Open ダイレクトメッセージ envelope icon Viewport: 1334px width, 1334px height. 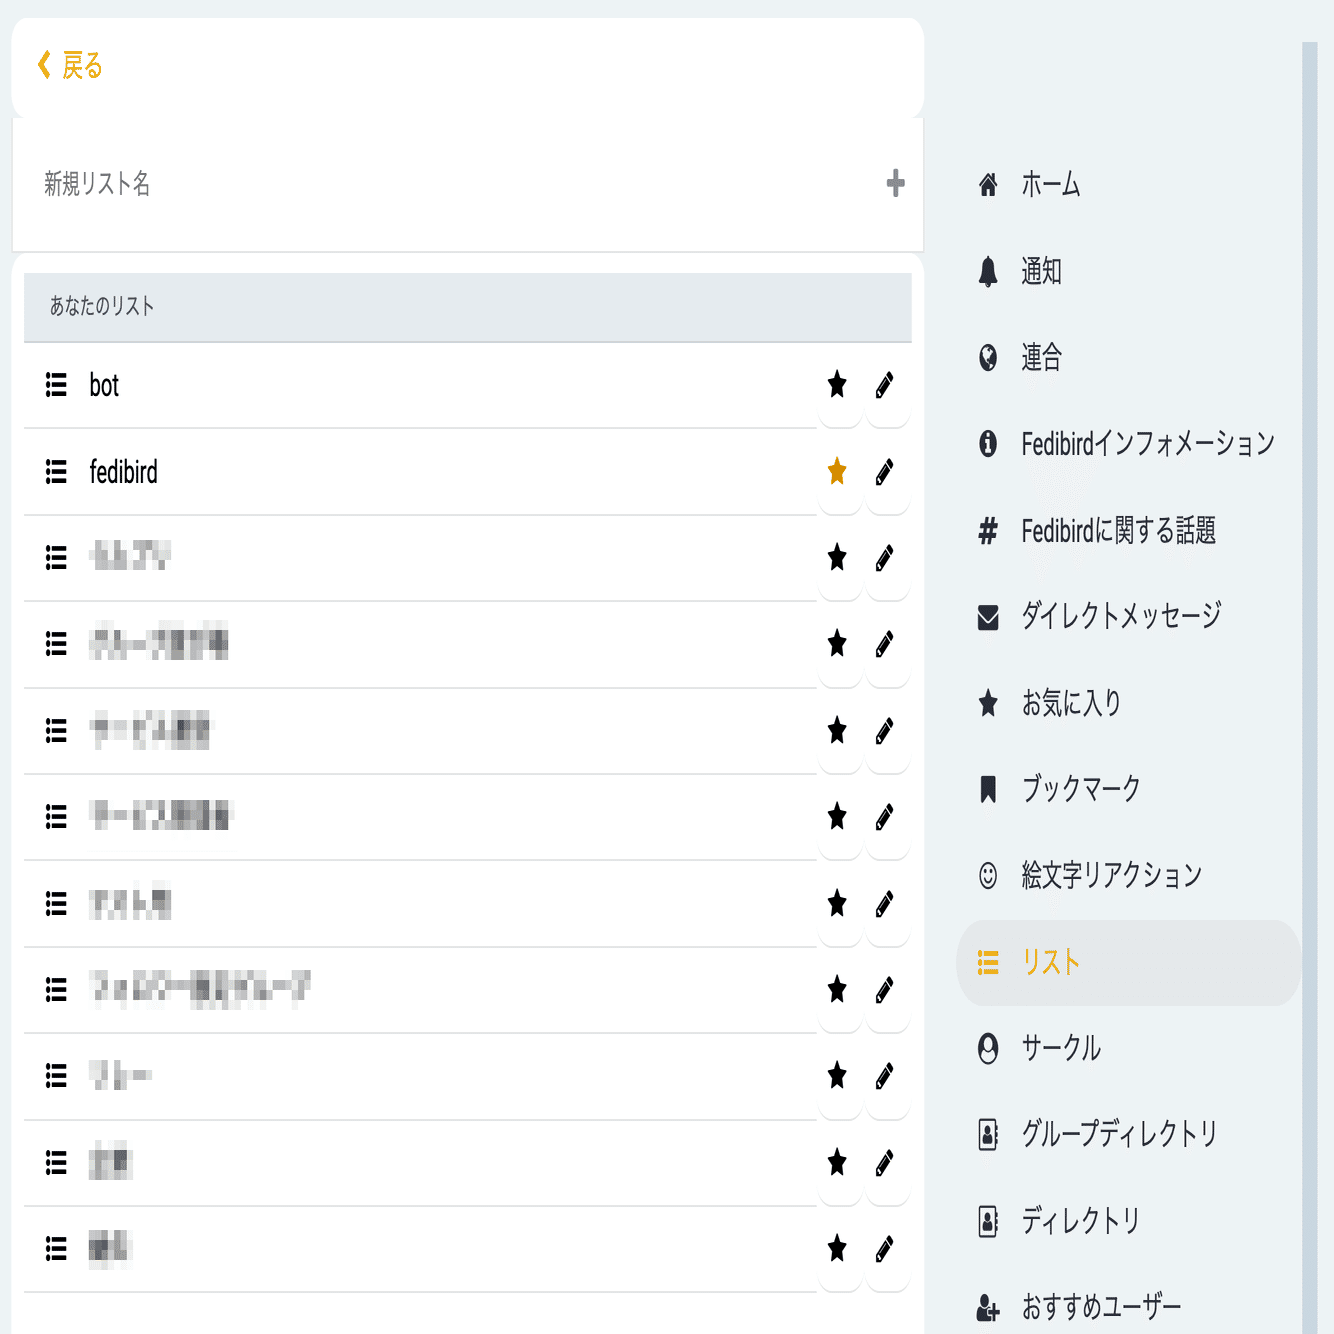pos(988,617)
